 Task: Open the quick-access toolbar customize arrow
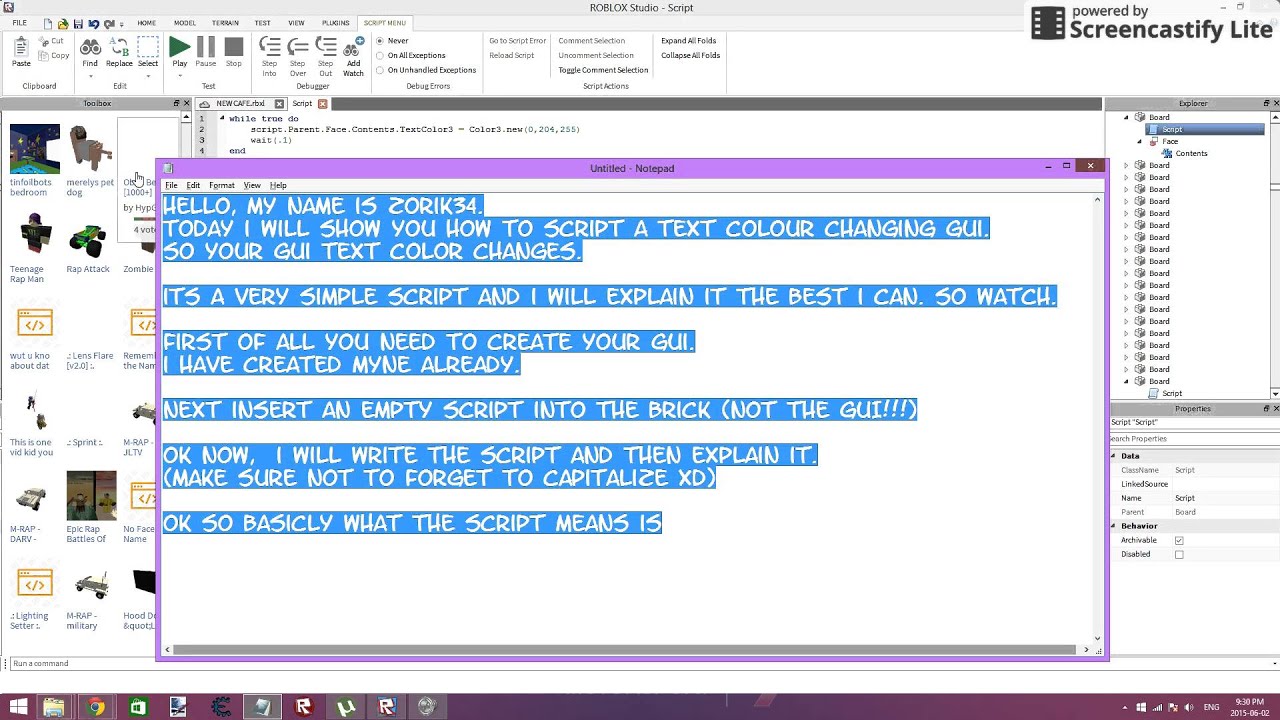pos(122,23)
